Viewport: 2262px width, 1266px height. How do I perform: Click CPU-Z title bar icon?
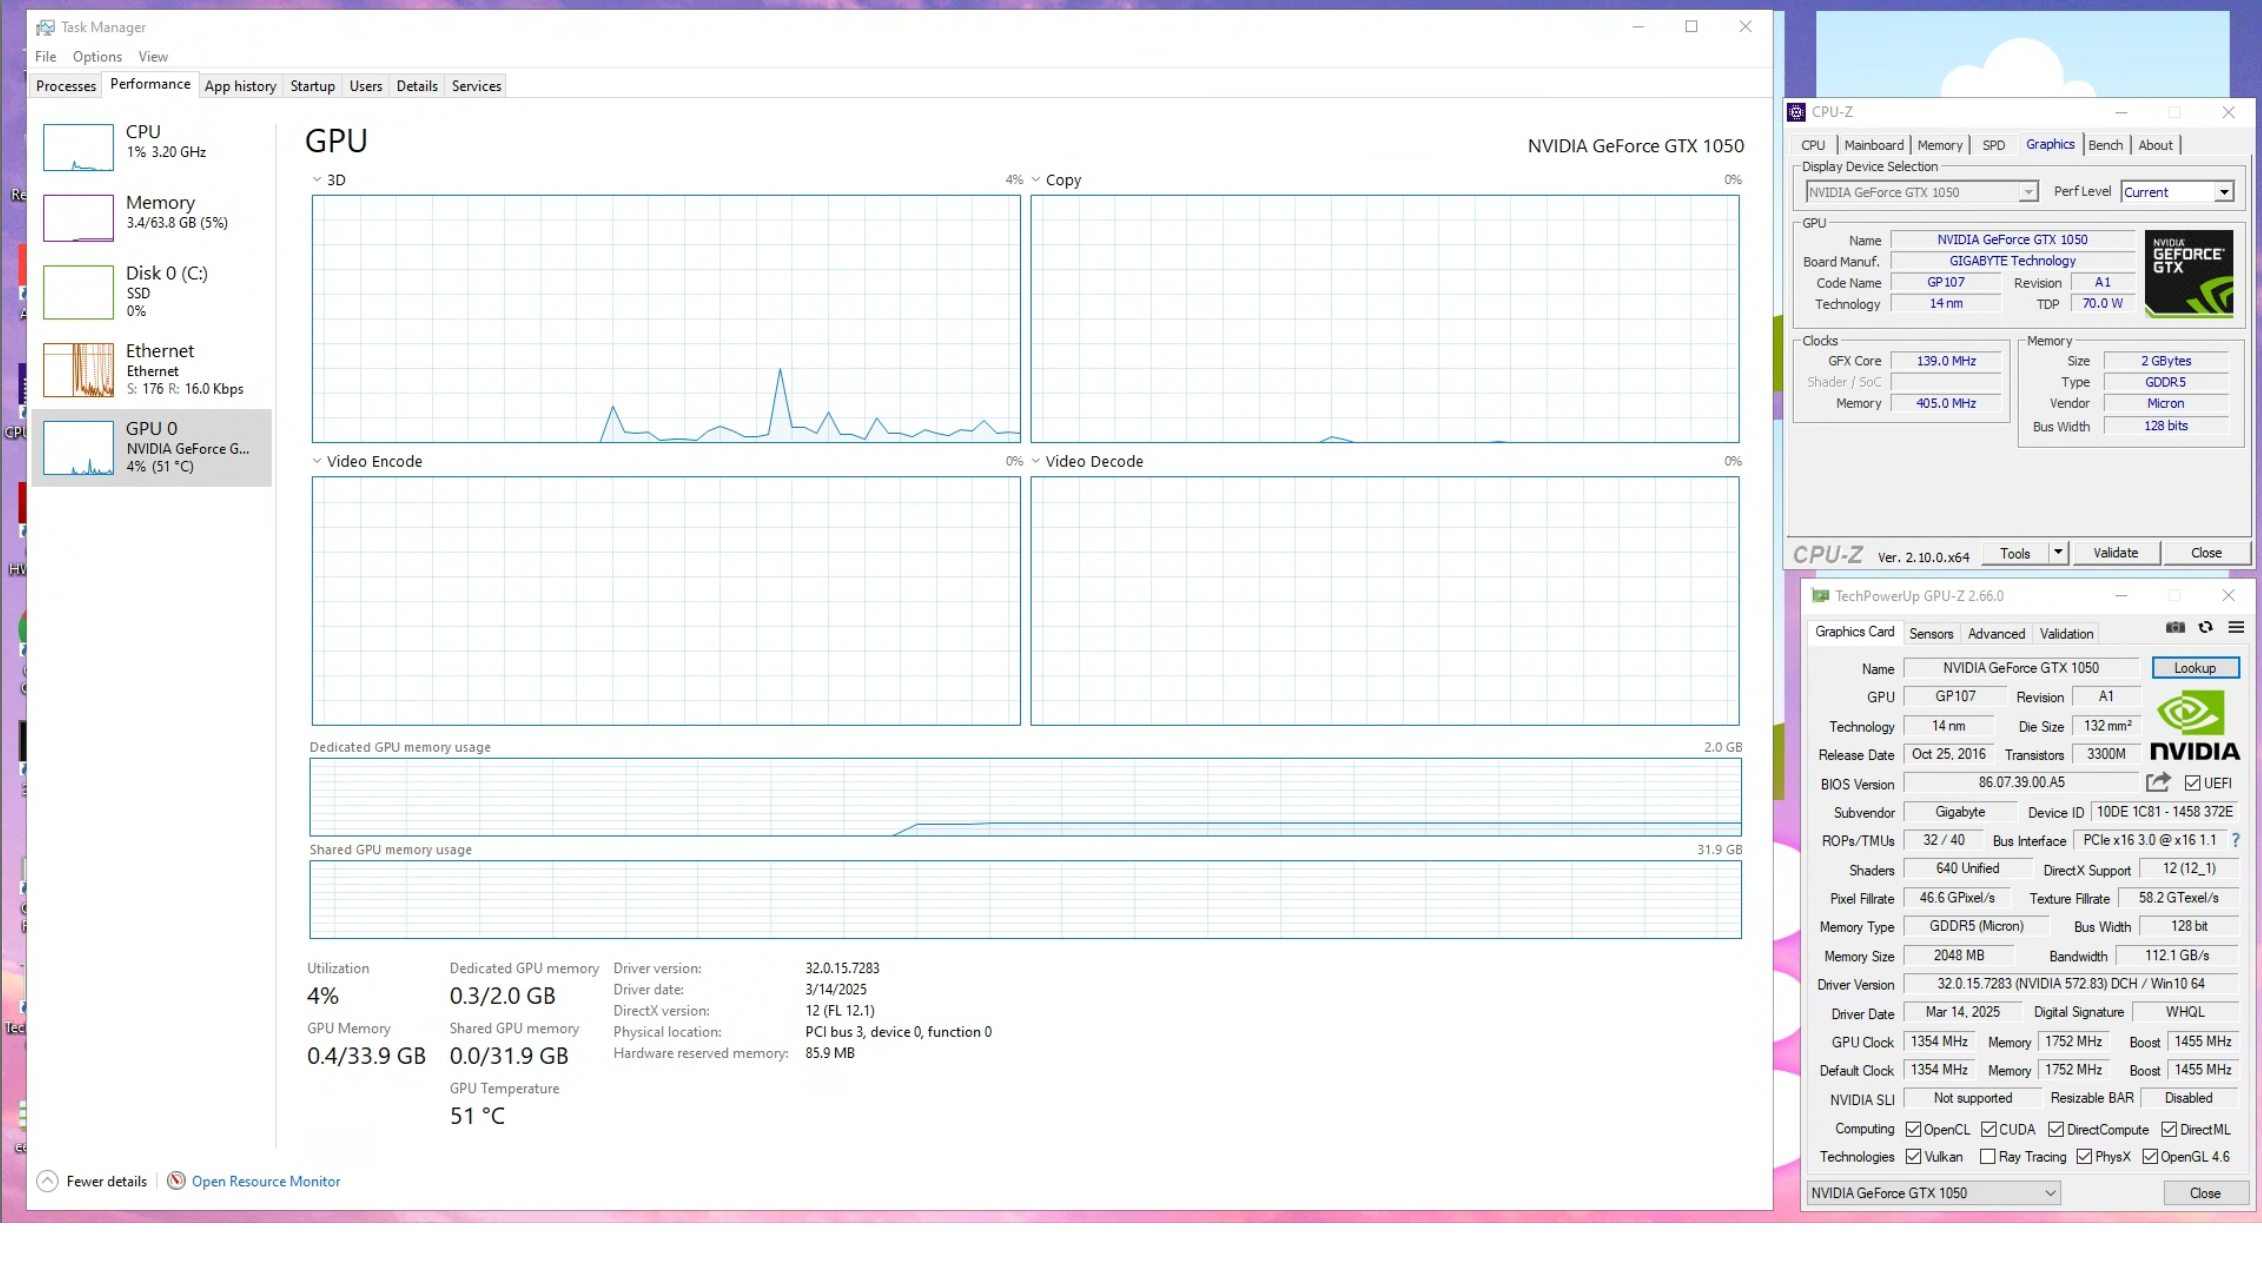[x=1796, y=112]
